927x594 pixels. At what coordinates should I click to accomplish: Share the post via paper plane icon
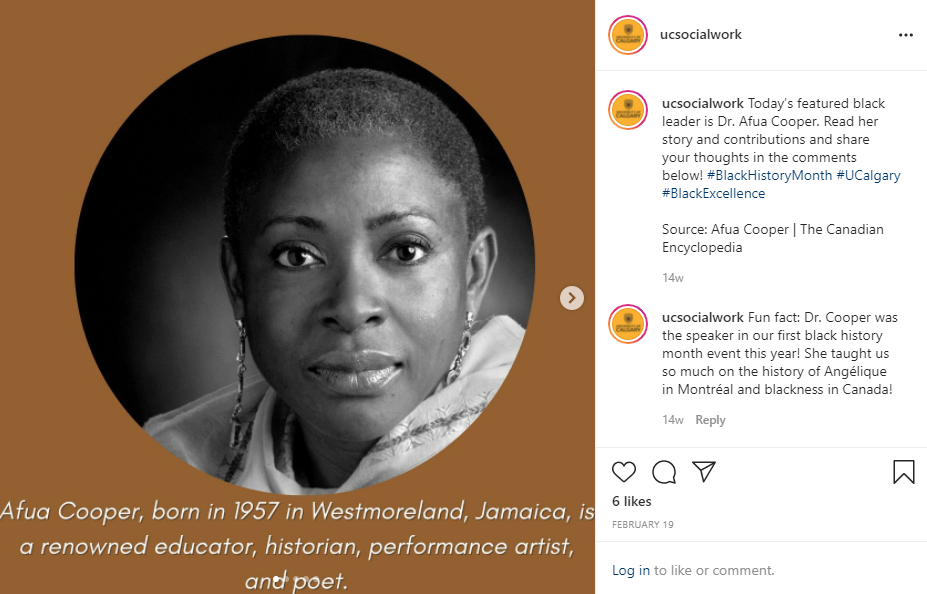click(704, 471)
